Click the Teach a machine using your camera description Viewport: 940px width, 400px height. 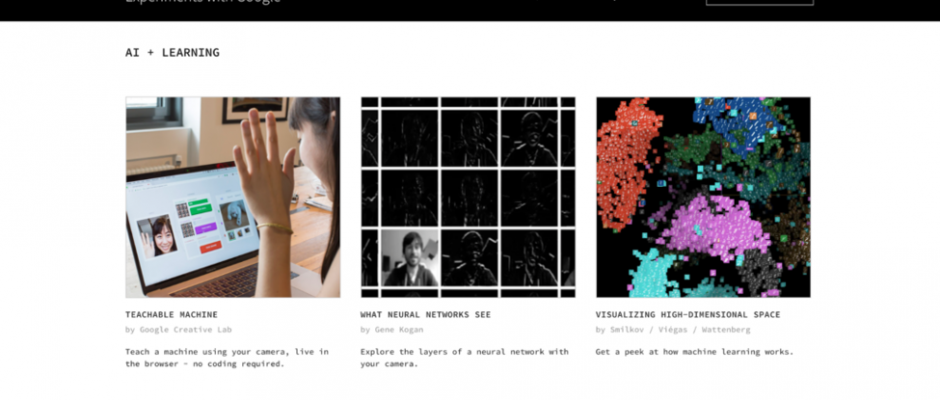tap(227, 357)
